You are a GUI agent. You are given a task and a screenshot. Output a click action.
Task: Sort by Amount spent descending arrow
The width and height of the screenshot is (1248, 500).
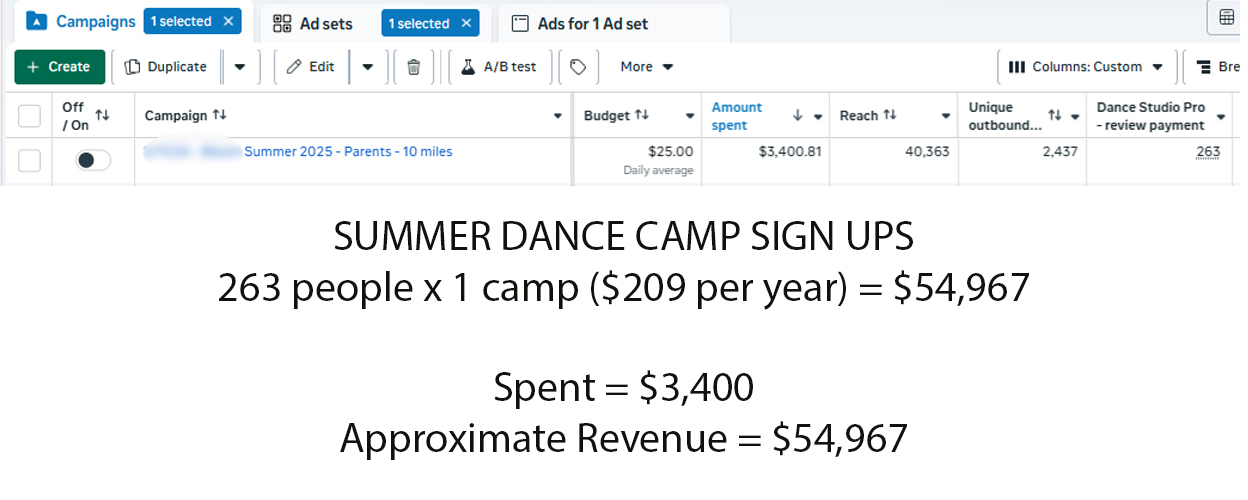point(797,116)
